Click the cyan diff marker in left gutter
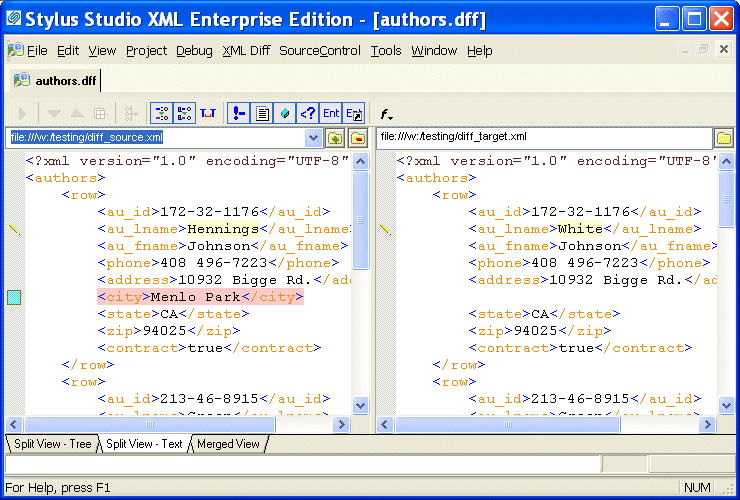740x500 pixels. coord(14,297)
